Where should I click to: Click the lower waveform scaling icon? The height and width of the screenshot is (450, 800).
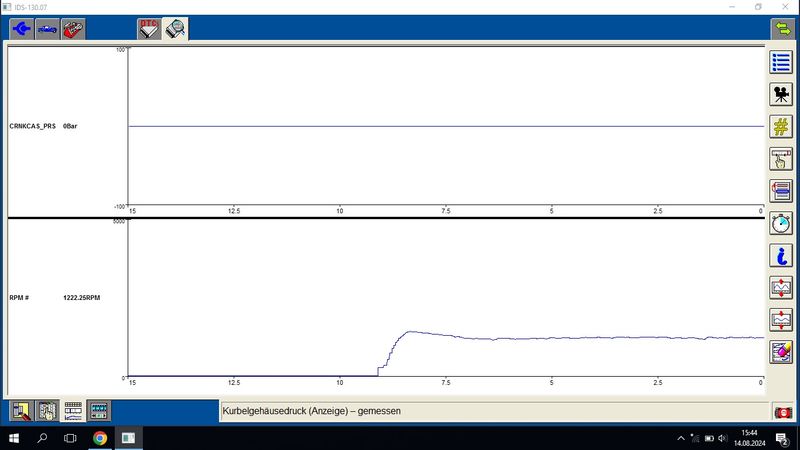pyautogui.click(x=781, y=320)
